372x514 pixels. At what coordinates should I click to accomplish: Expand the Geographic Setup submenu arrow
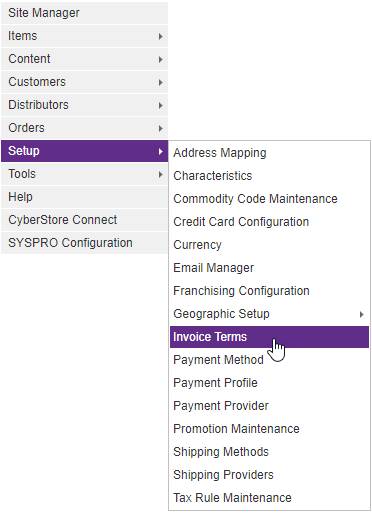click(362, 314)
